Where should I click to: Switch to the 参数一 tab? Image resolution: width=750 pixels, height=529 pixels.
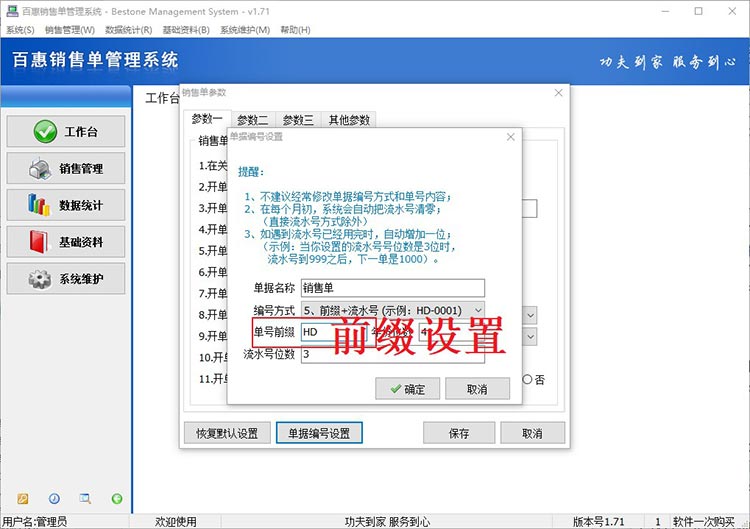[x=207, y=119]
